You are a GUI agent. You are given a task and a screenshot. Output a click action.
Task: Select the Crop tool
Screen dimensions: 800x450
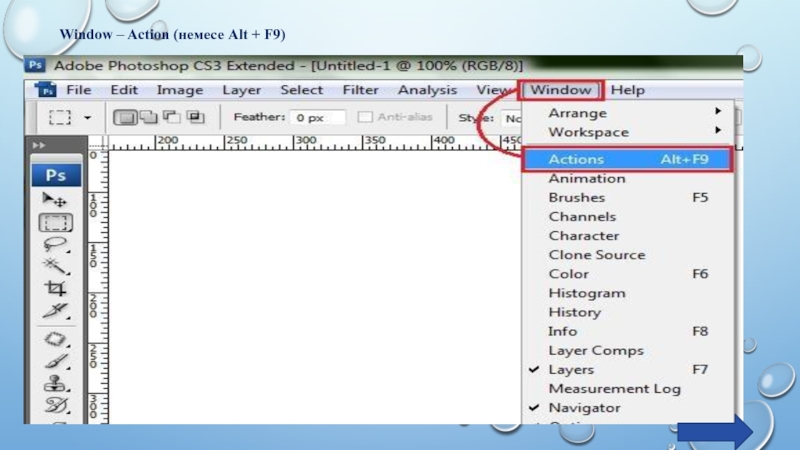click(x=55, y=289)
